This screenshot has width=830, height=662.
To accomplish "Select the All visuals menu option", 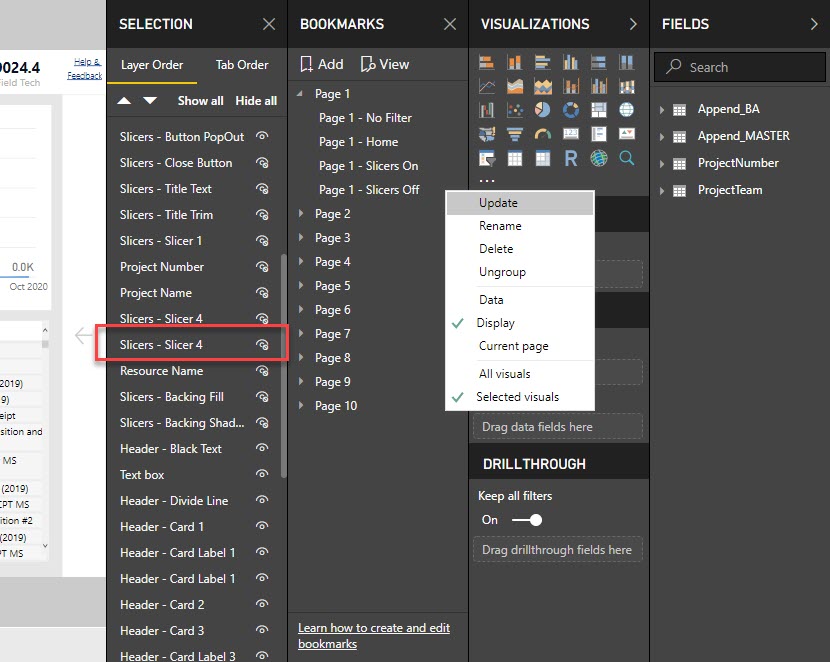I will pos(520,374).
